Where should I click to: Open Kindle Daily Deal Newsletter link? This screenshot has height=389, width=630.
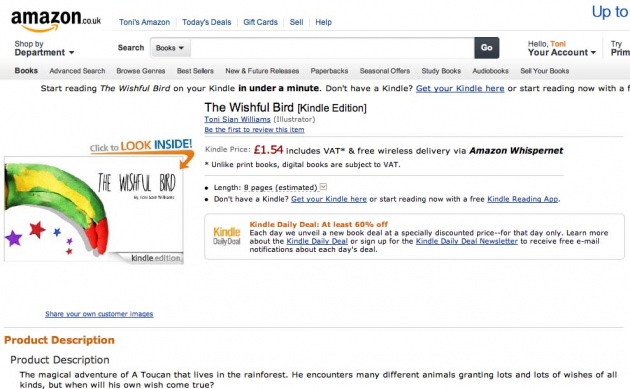tap(466, 241)
